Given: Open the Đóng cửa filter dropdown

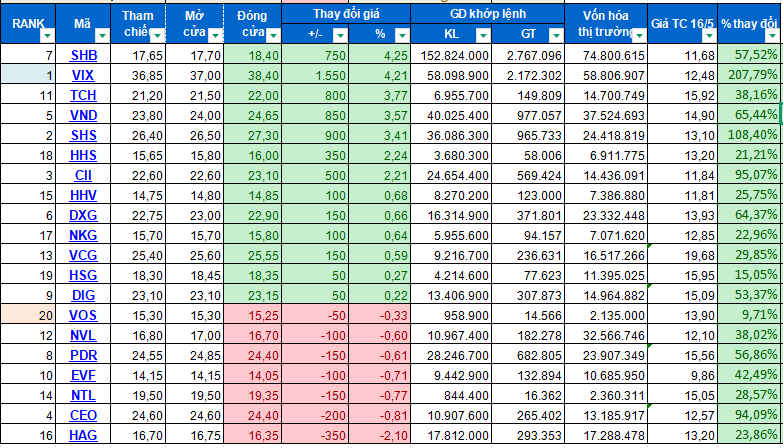Looking at the screenshot, I should tap(273, 36).
